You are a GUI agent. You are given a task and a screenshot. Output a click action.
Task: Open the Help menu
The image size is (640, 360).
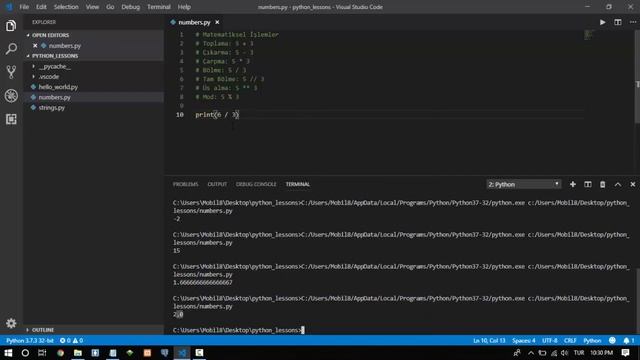184,7
